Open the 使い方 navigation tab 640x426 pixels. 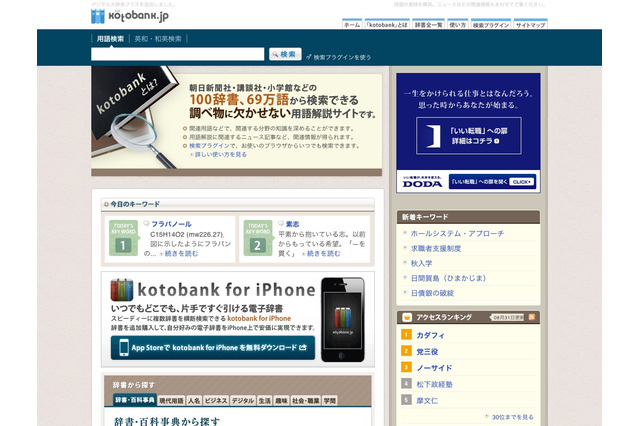coord(458,24)
